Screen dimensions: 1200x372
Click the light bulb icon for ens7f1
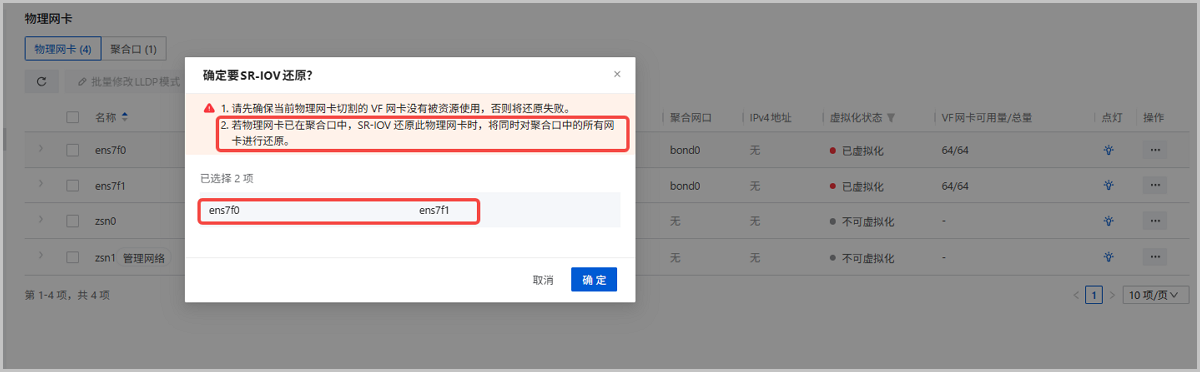tap(1108, 185)
